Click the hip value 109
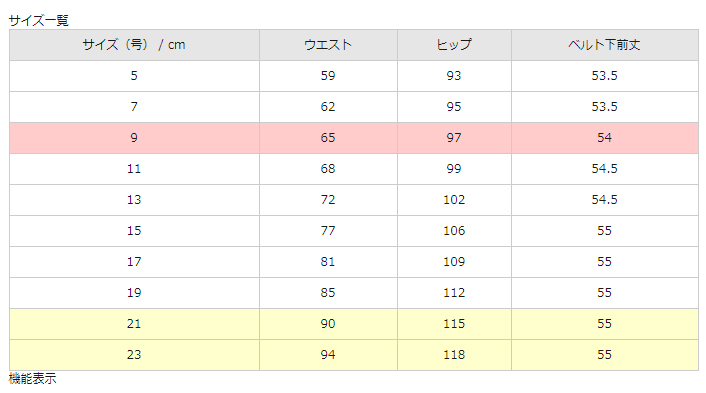This screenshot has height=393, width=706. click(x=454, y=262)
